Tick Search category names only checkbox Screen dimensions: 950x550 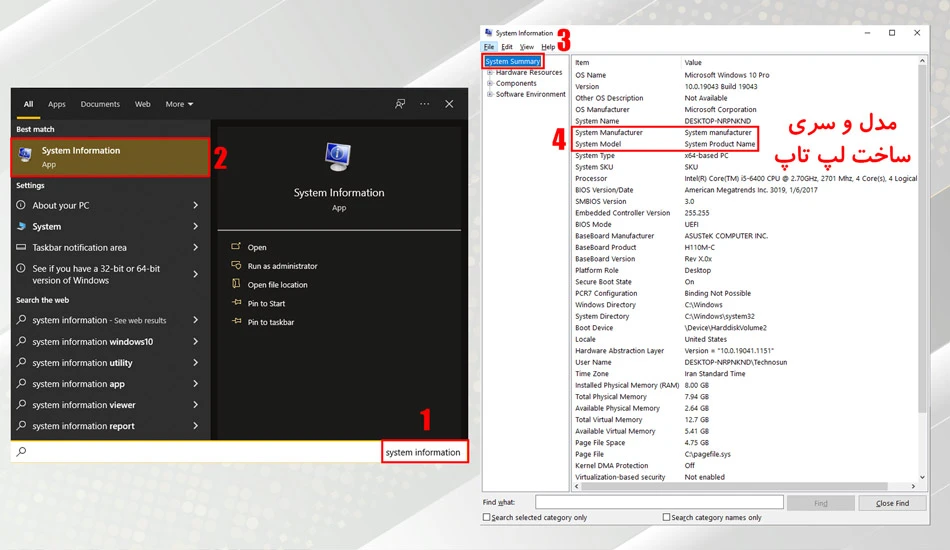(x=666, y=517)
